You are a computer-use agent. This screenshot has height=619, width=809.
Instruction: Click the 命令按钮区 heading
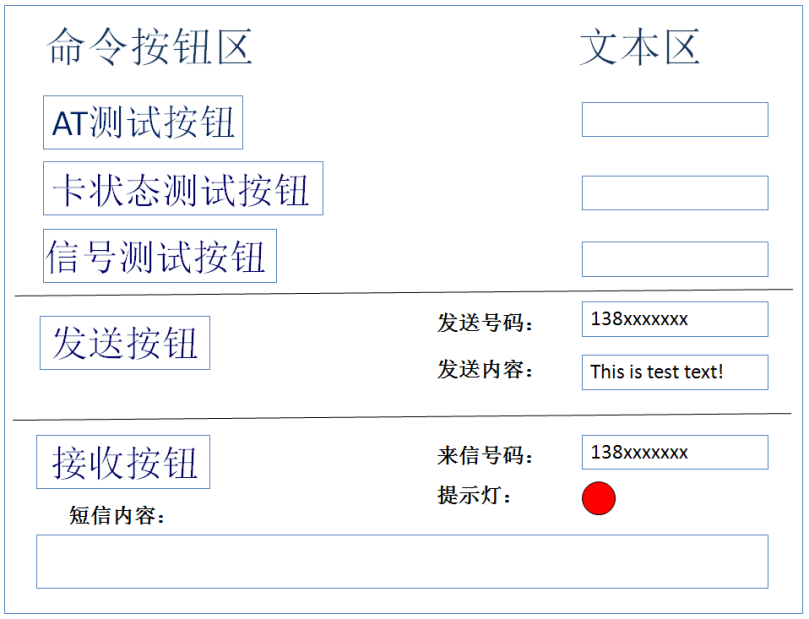[x=149, y=47]
